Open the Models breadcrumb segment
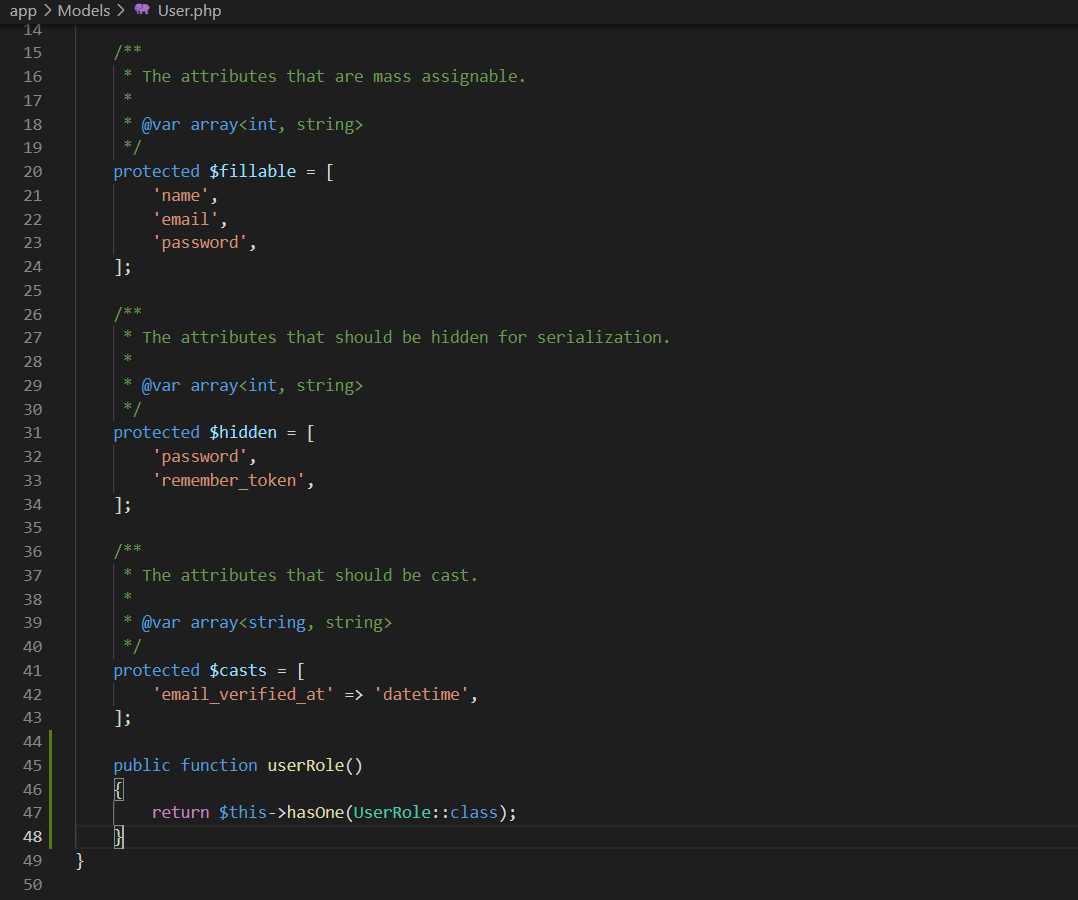Image resolution: width=1078 pixels, height=900 pixels. pos(84,10)
